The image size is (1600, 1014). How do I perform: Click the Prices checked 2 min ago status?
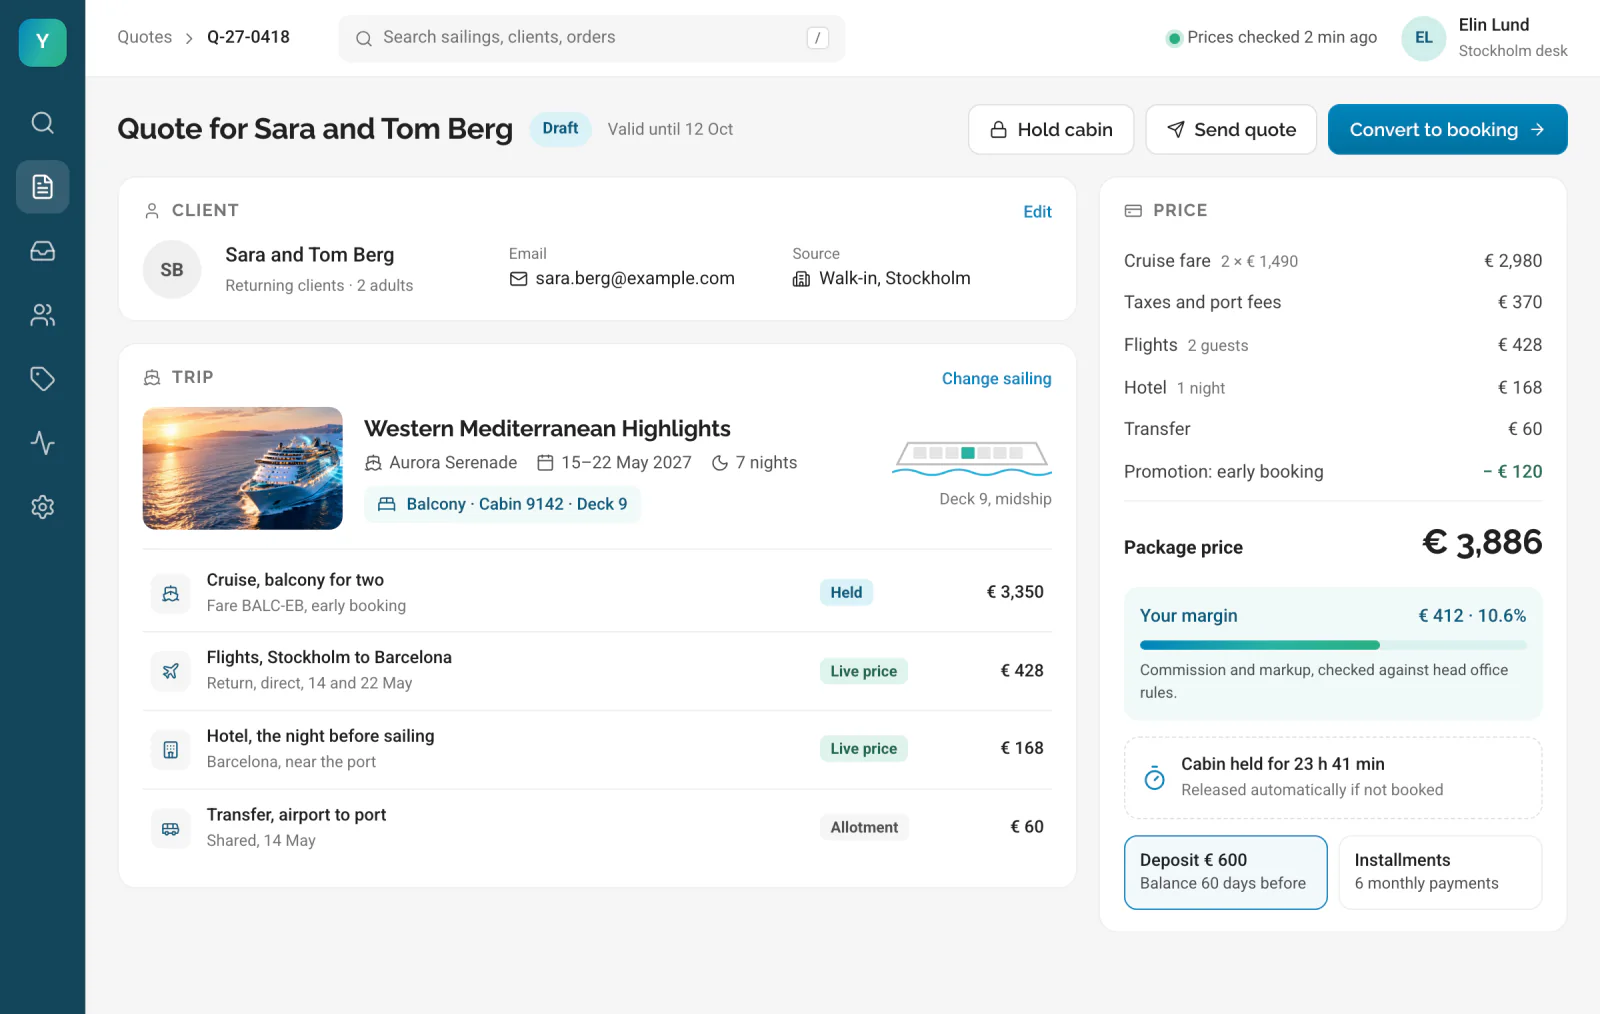coord(1271,38)
